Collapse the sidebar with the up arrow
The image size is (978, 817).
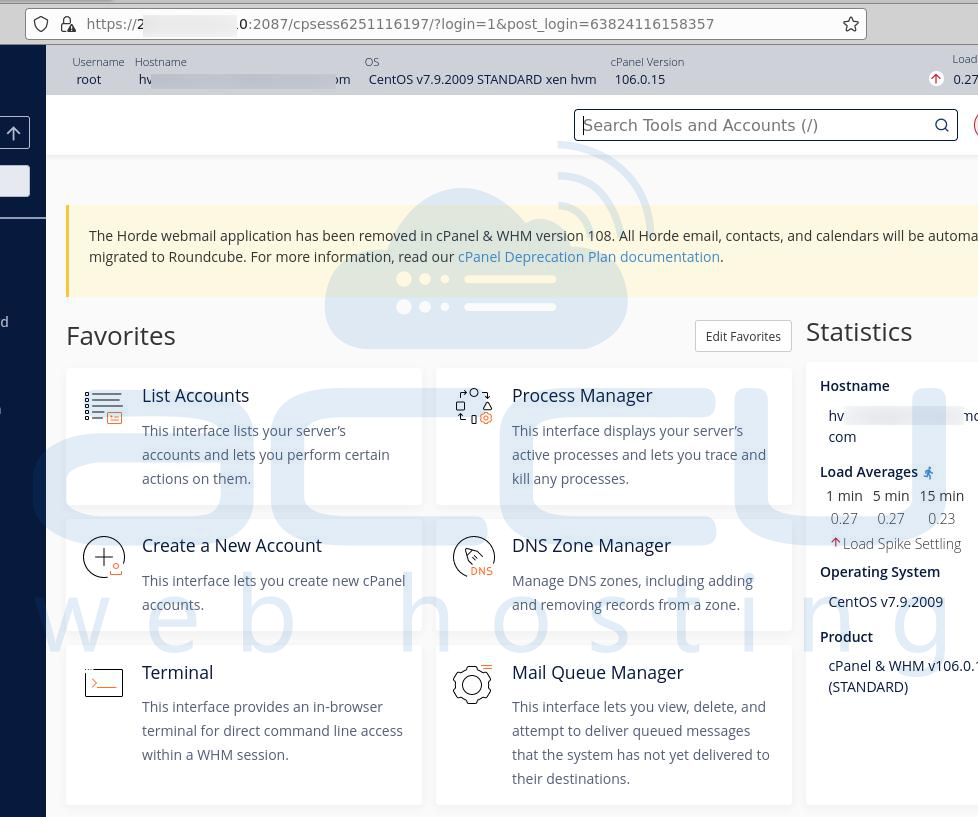pos(13,132)
